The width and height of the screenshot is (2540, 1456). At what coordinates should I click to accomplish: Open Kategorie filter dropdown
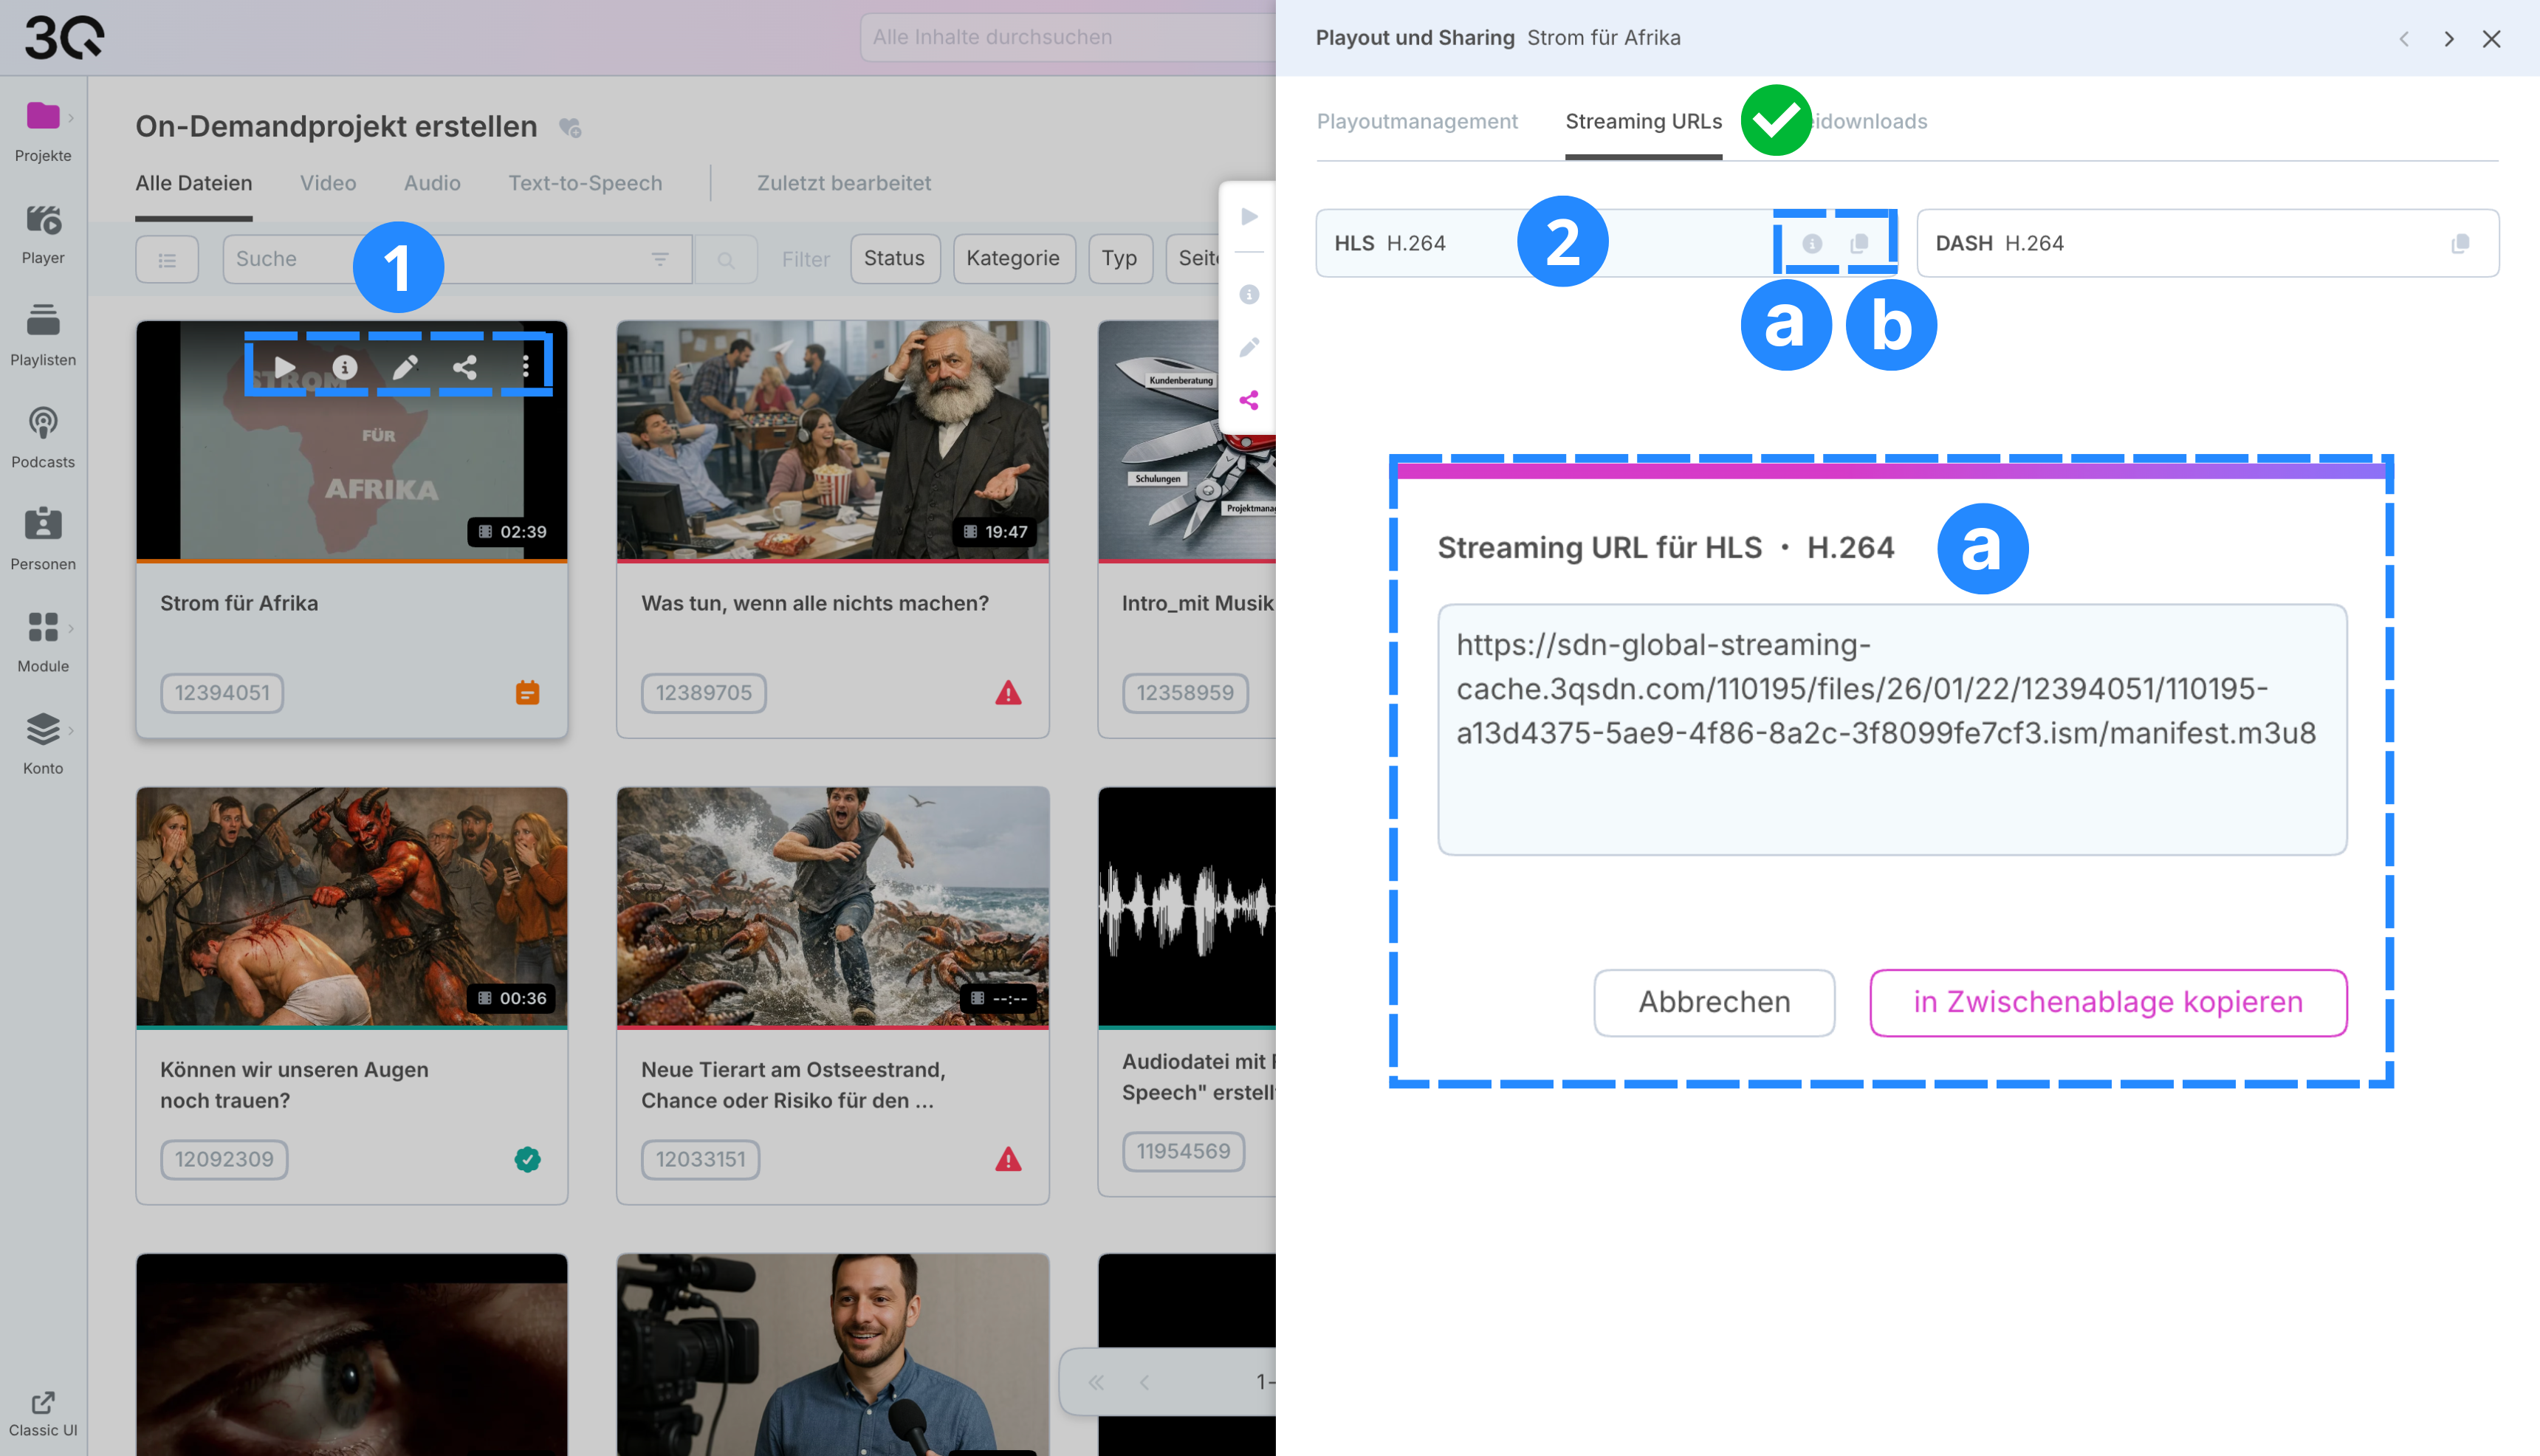coord(1012,259)
